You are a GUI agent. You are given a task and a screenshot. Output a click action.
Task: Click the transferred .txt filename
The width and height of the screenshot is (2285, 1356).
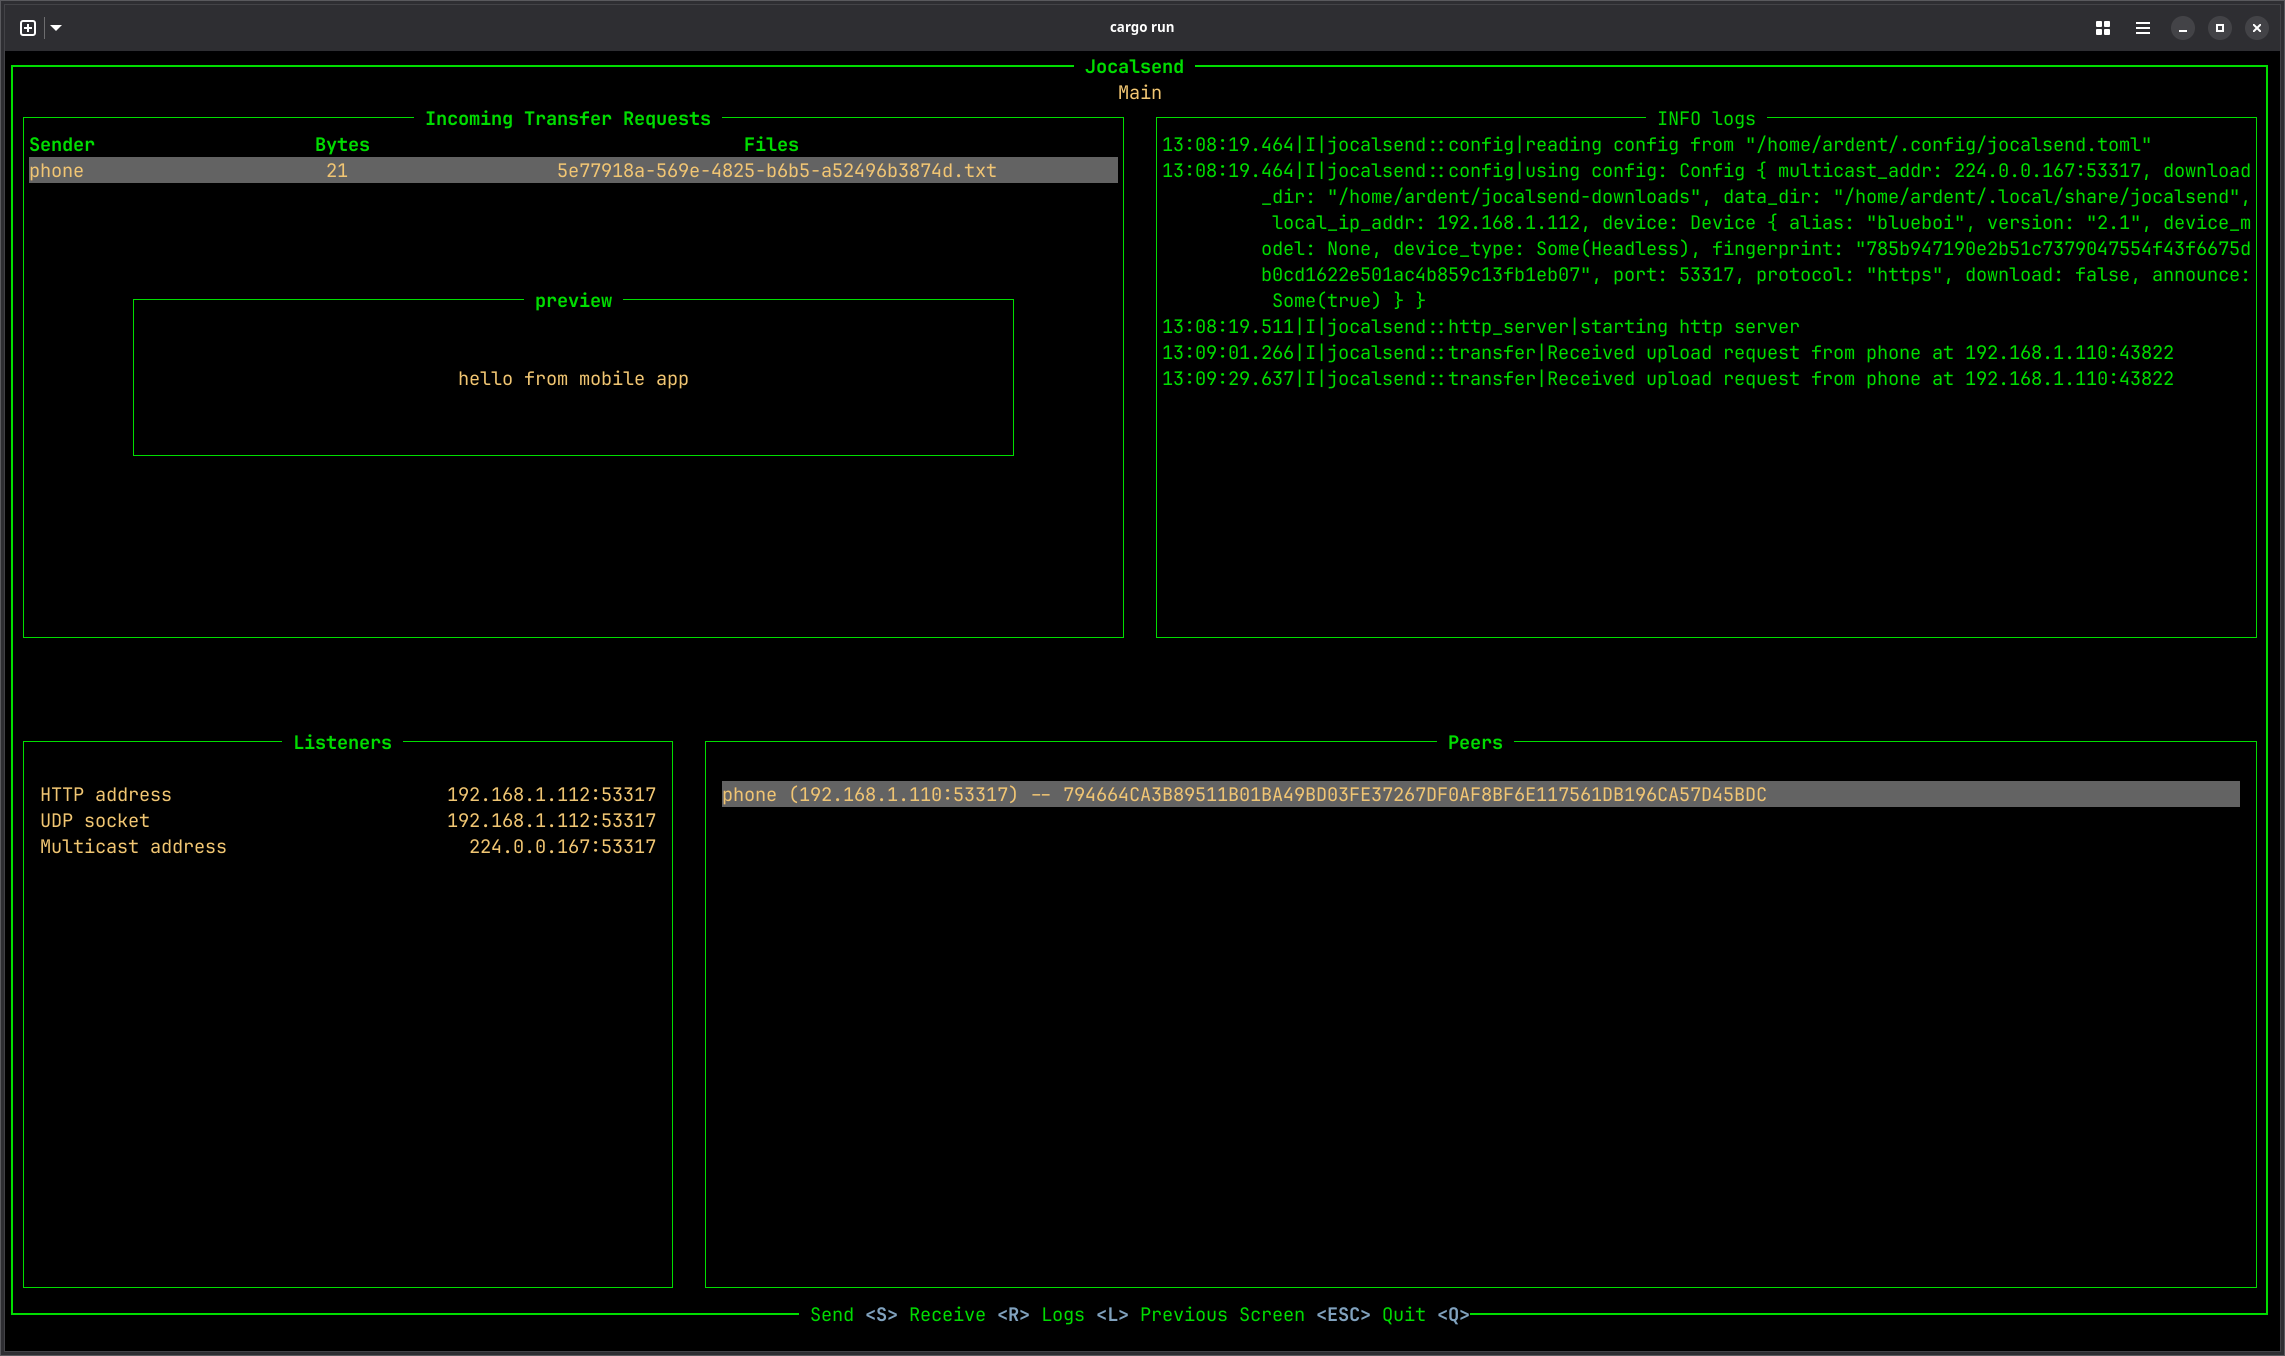click(x=776, y=171)
